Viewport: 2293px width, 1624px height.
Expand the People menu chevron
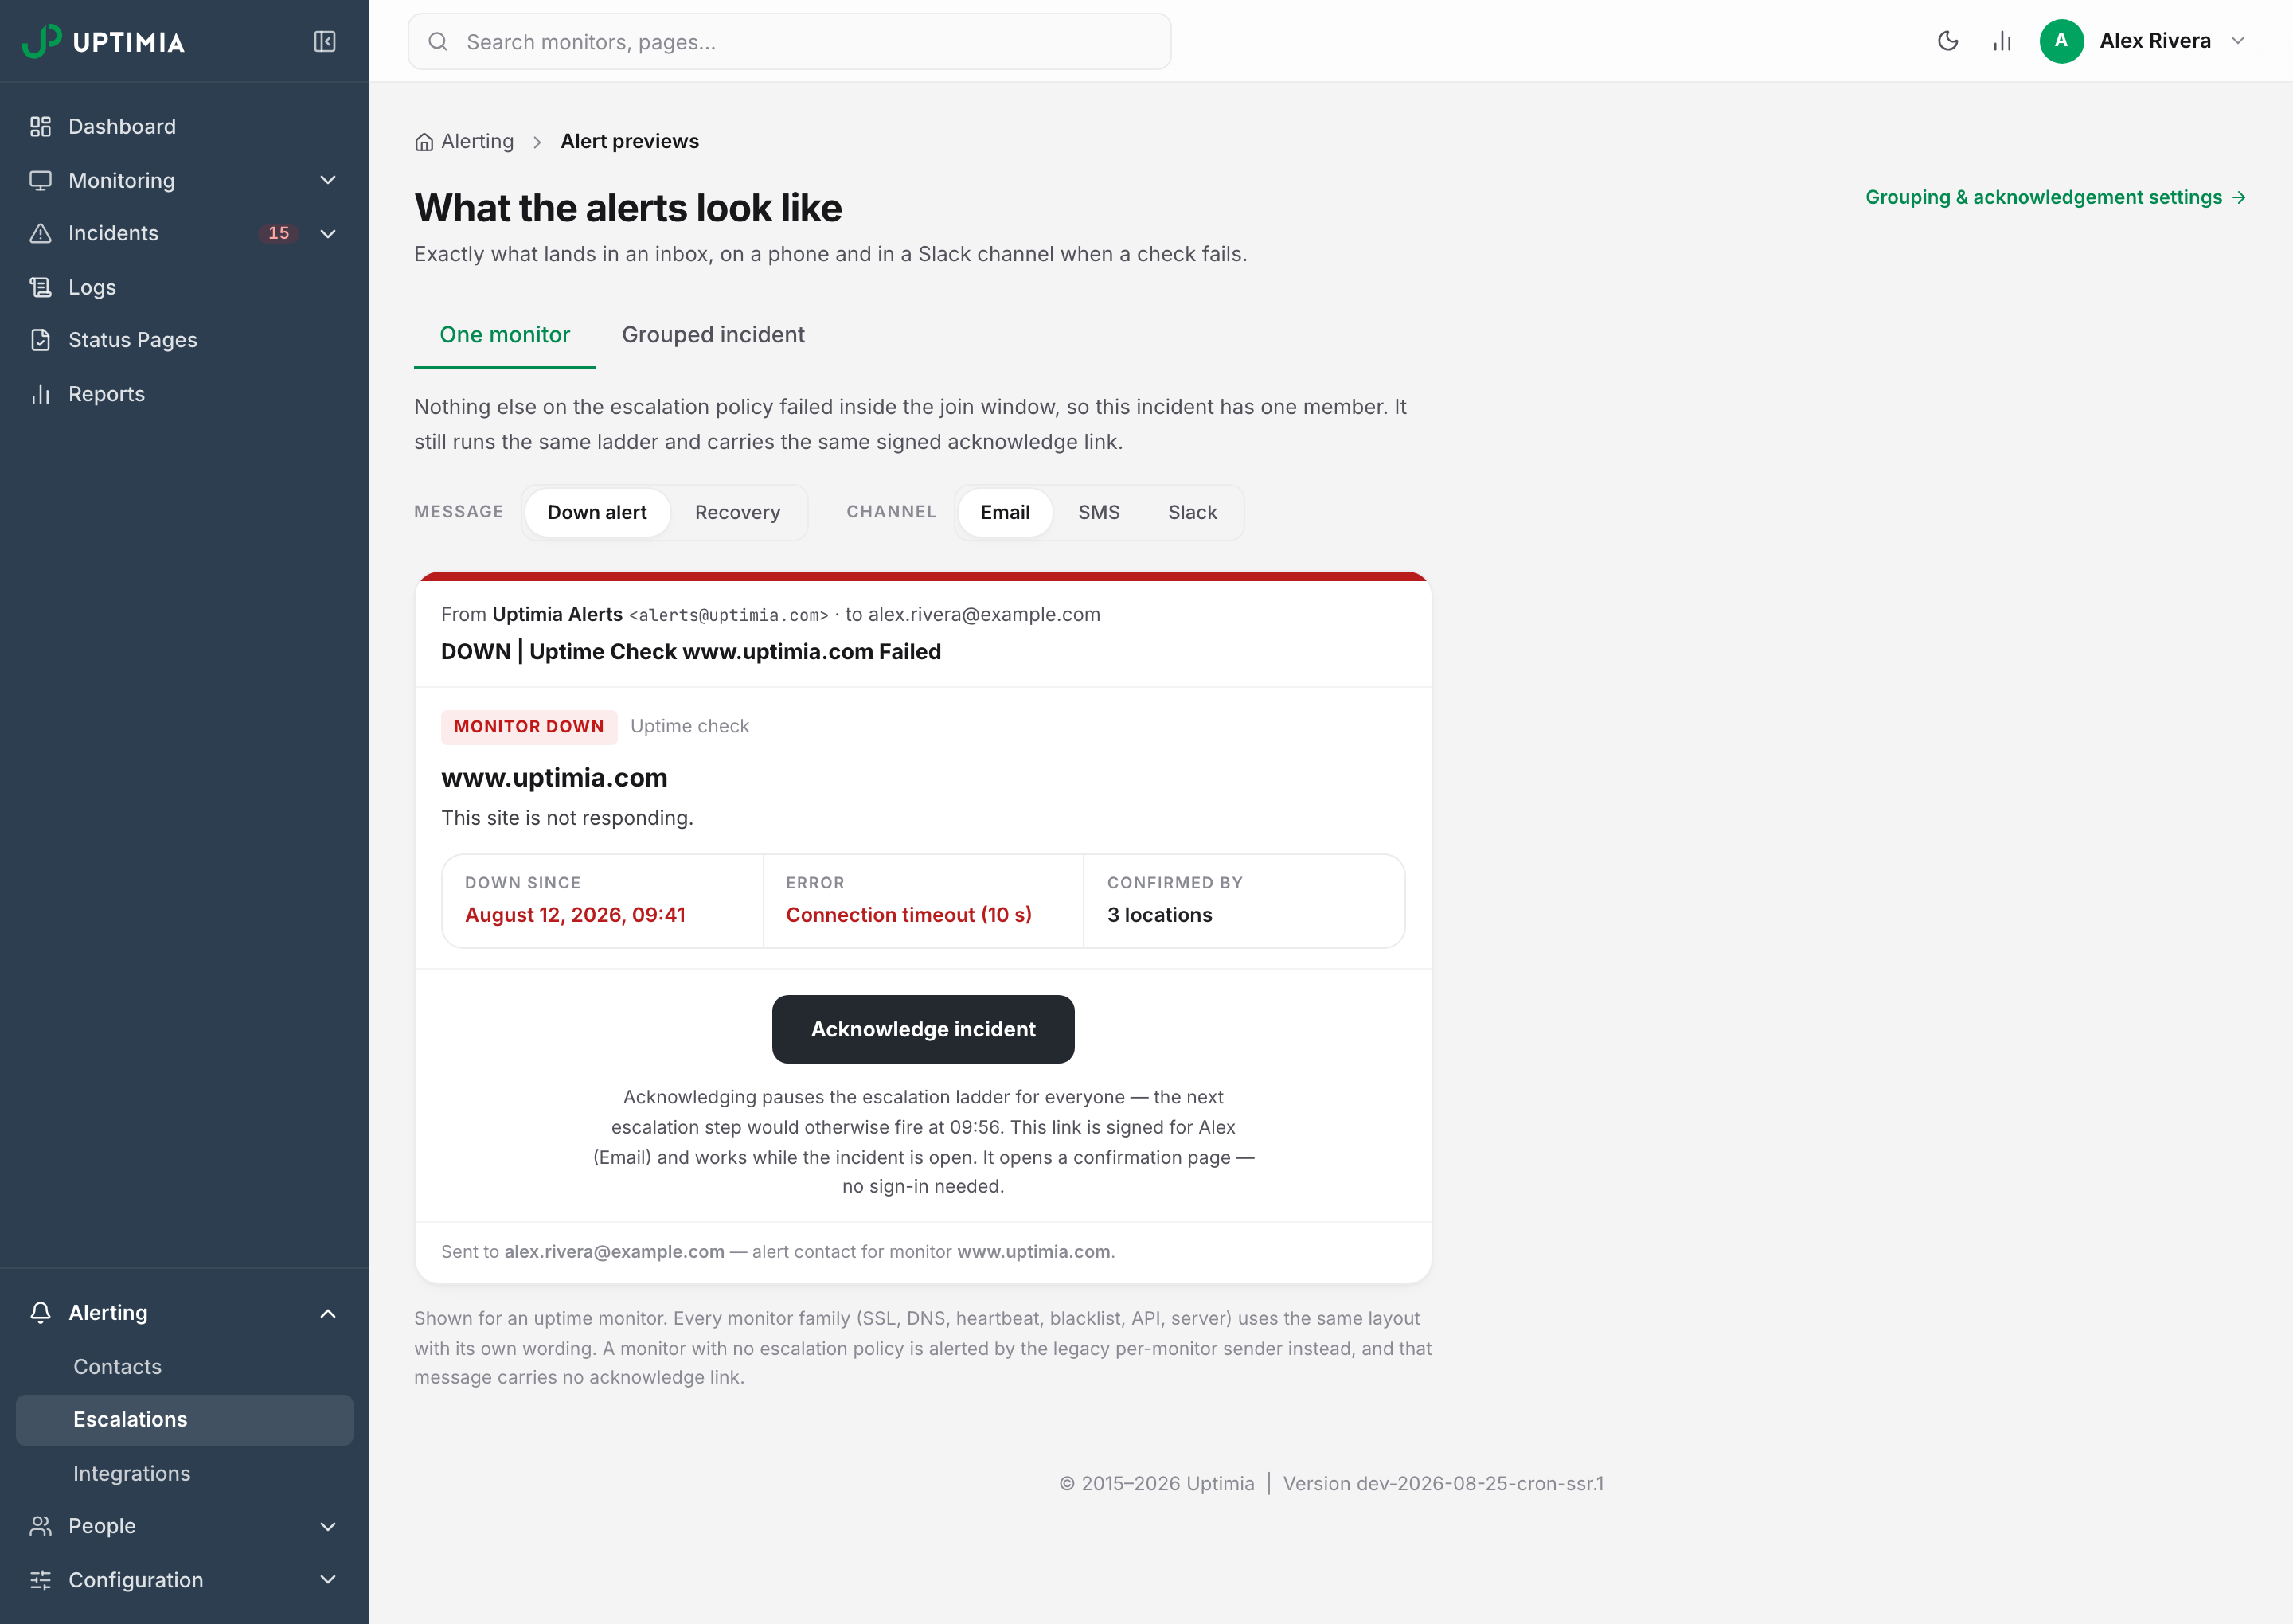pyautogui.click(x=328, y=1526)
